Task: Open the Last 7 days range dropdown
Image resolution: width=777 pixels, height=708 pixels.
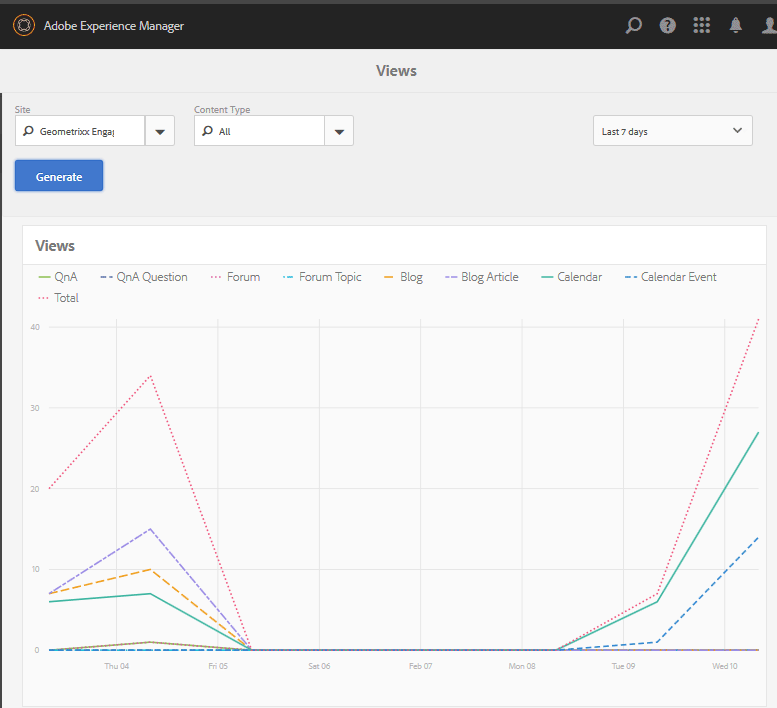Action: [x=672, y=131]
